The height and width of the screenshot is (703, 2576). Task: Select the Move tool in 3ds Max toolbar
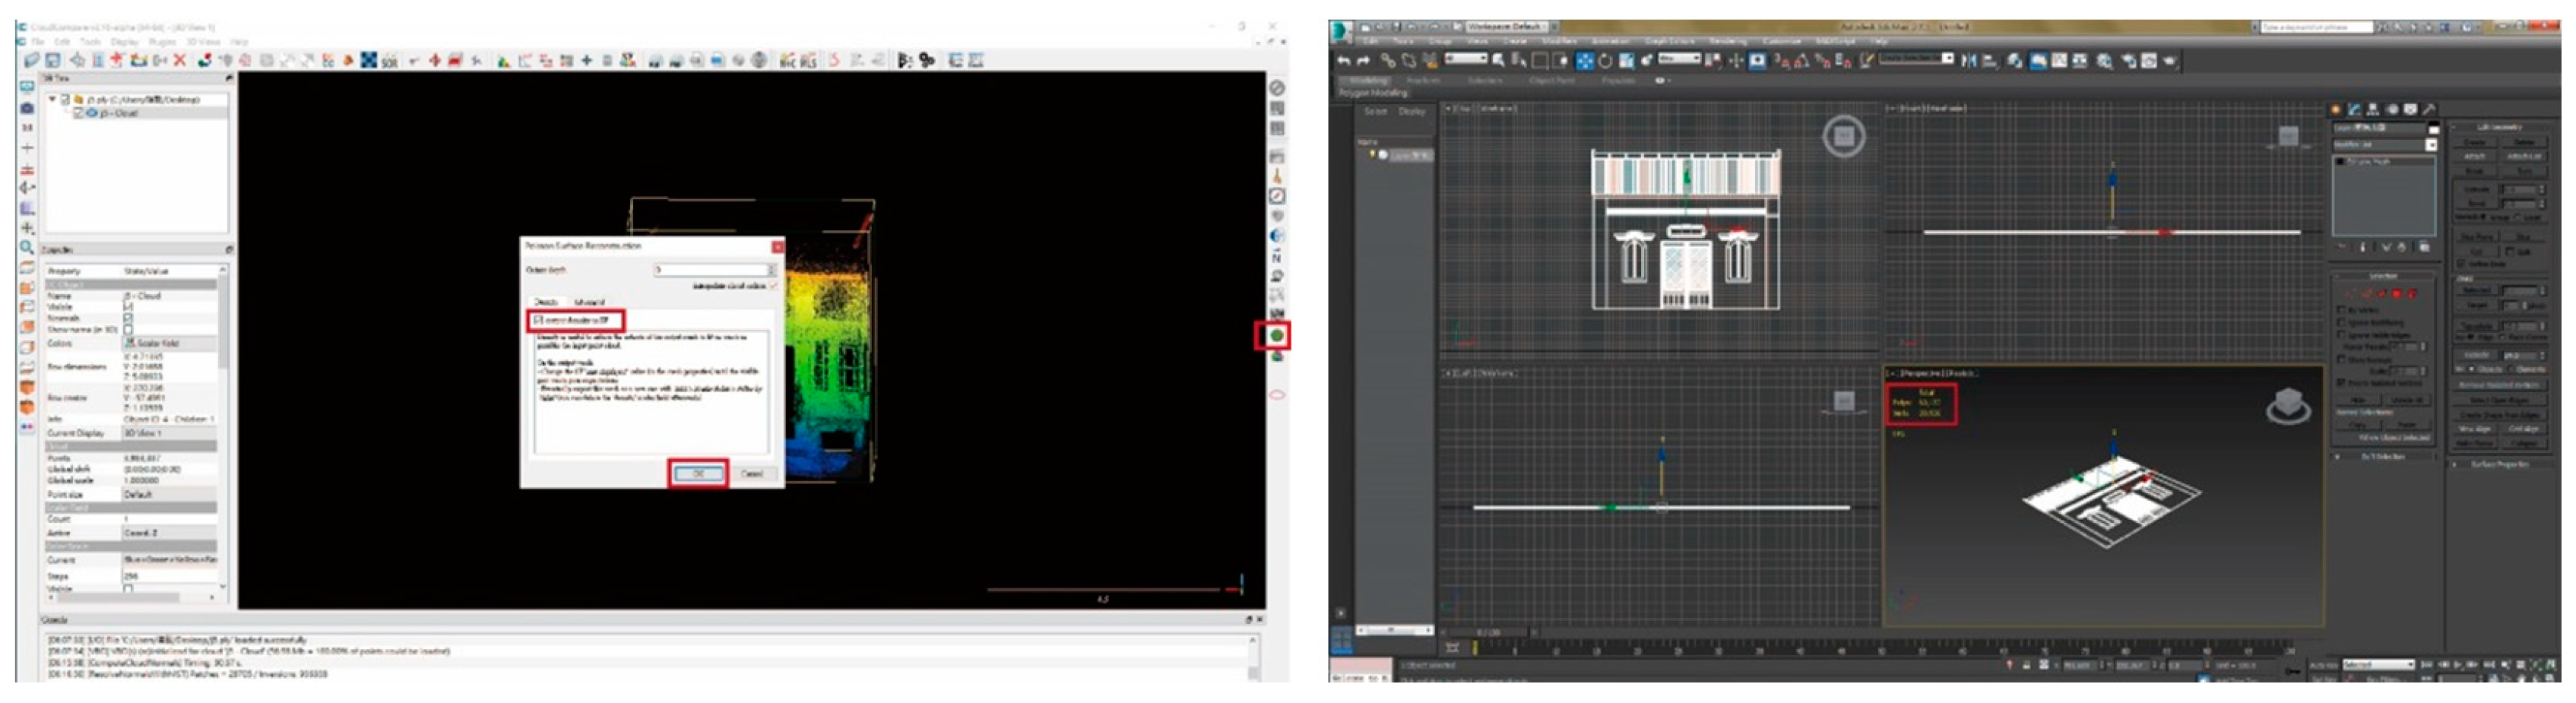[x=1584, y=61]
